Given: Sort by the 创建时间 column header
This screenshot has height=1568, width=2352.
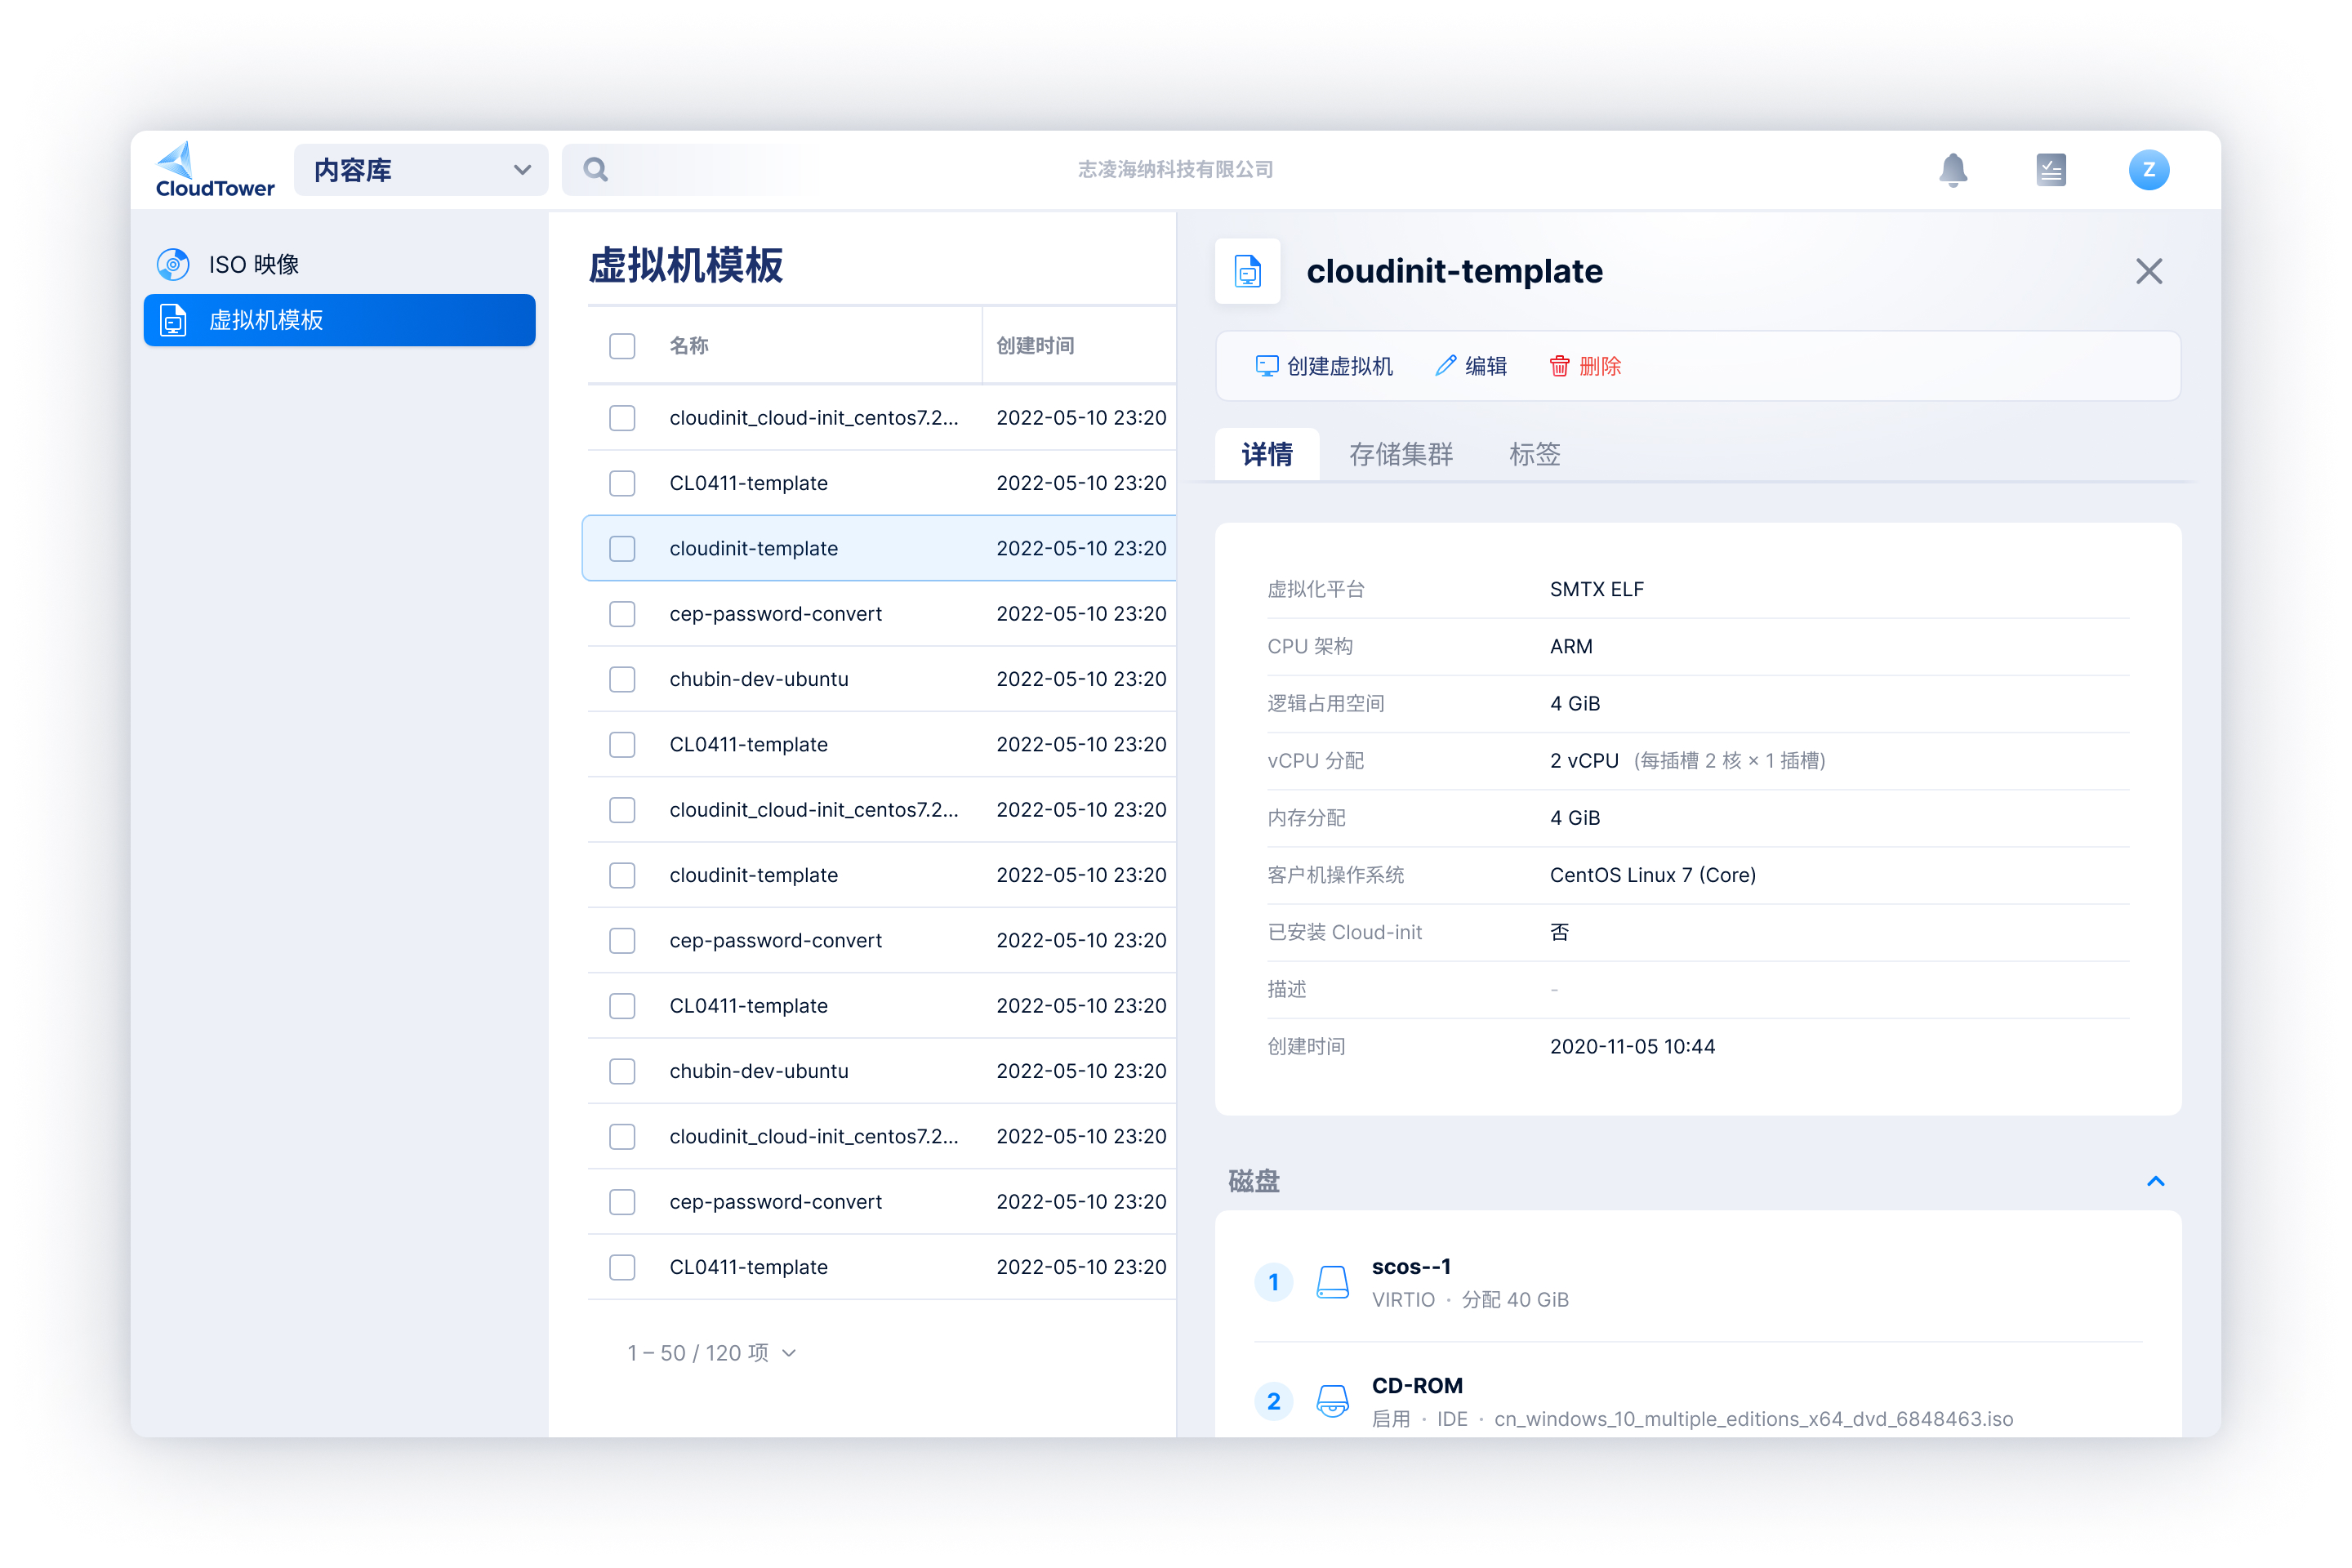Looking at the screenshot, I should pyautogui.click(x=1035, y=346).
